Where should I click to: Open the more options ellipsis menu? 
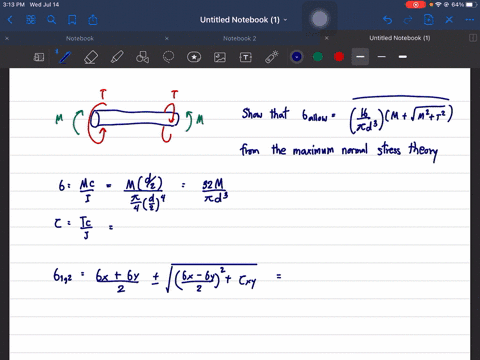[470, 20]
